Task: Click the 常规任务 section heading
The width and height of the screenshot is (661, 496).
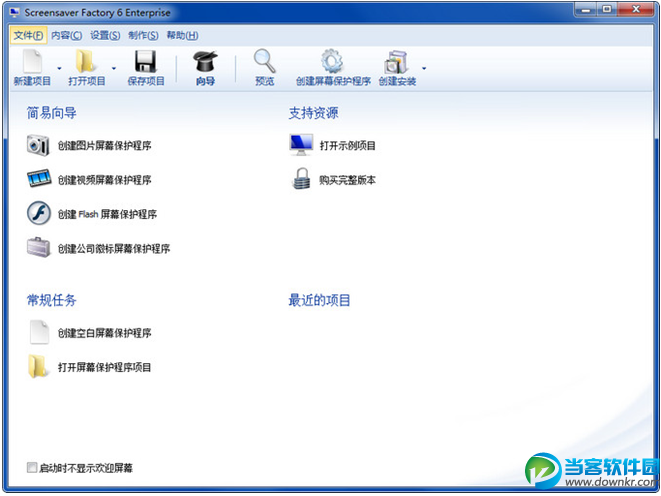Action: pyautogui.click(x=51, y=300)
